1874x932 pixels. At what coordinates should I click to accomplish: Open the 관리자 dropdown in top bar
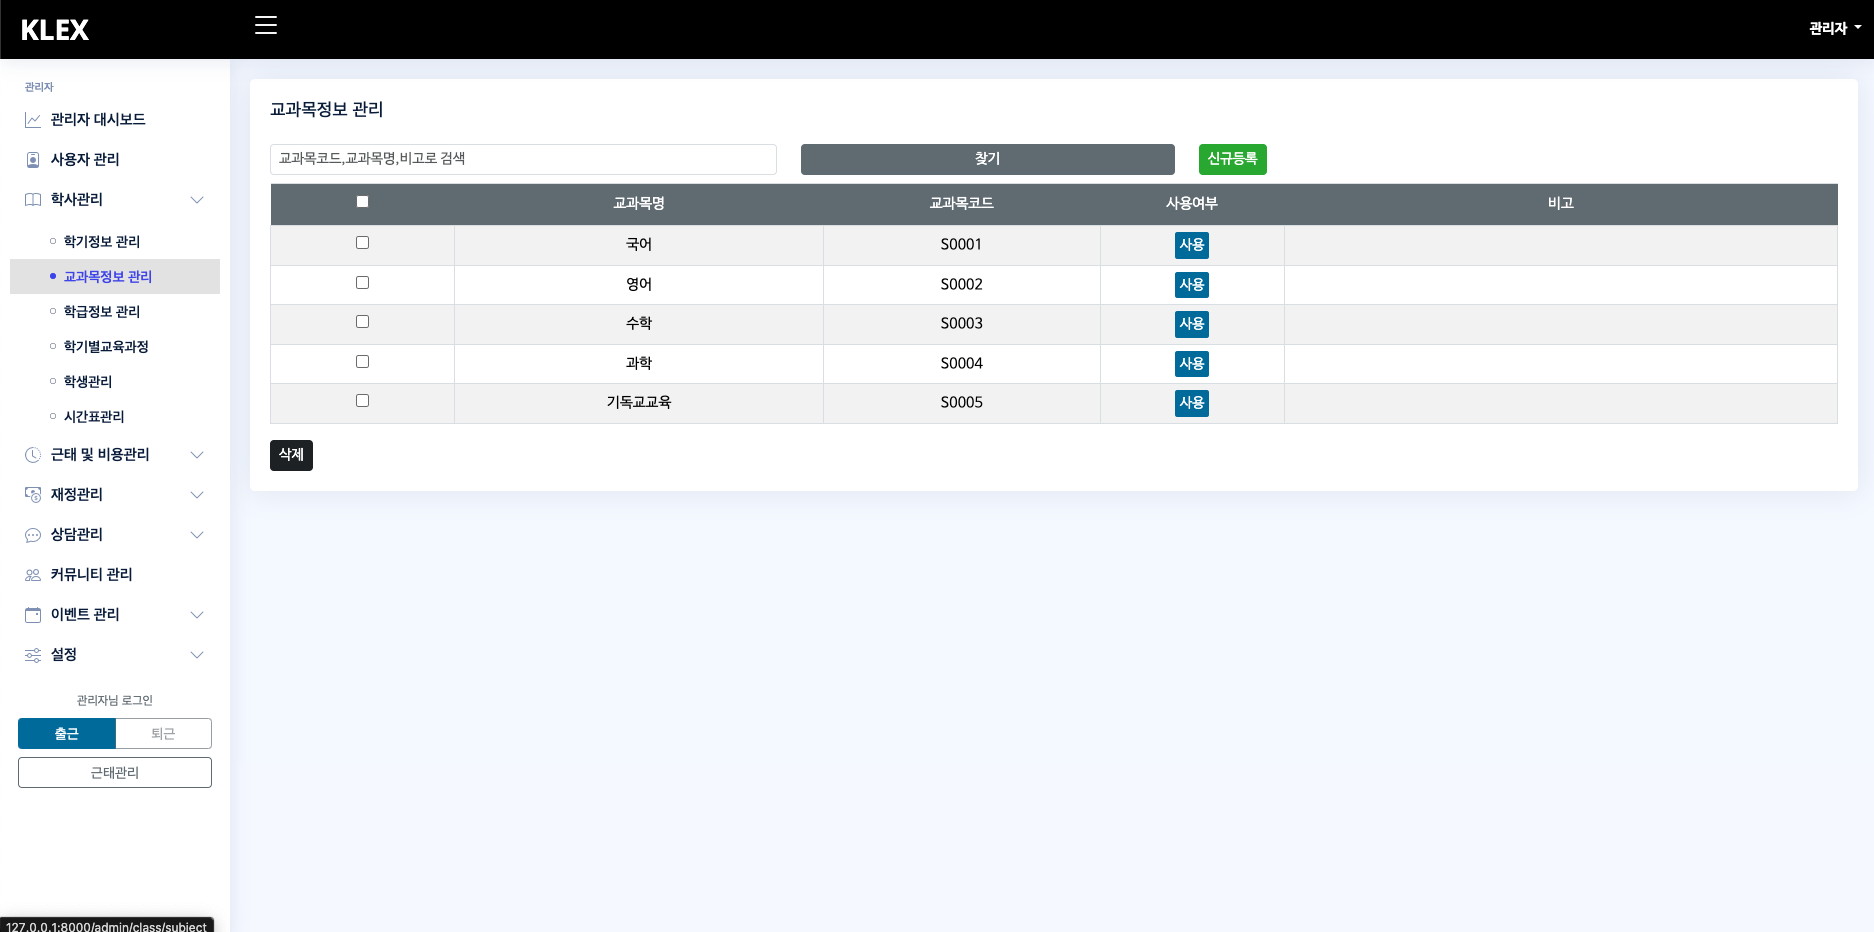coord(1834,29)
